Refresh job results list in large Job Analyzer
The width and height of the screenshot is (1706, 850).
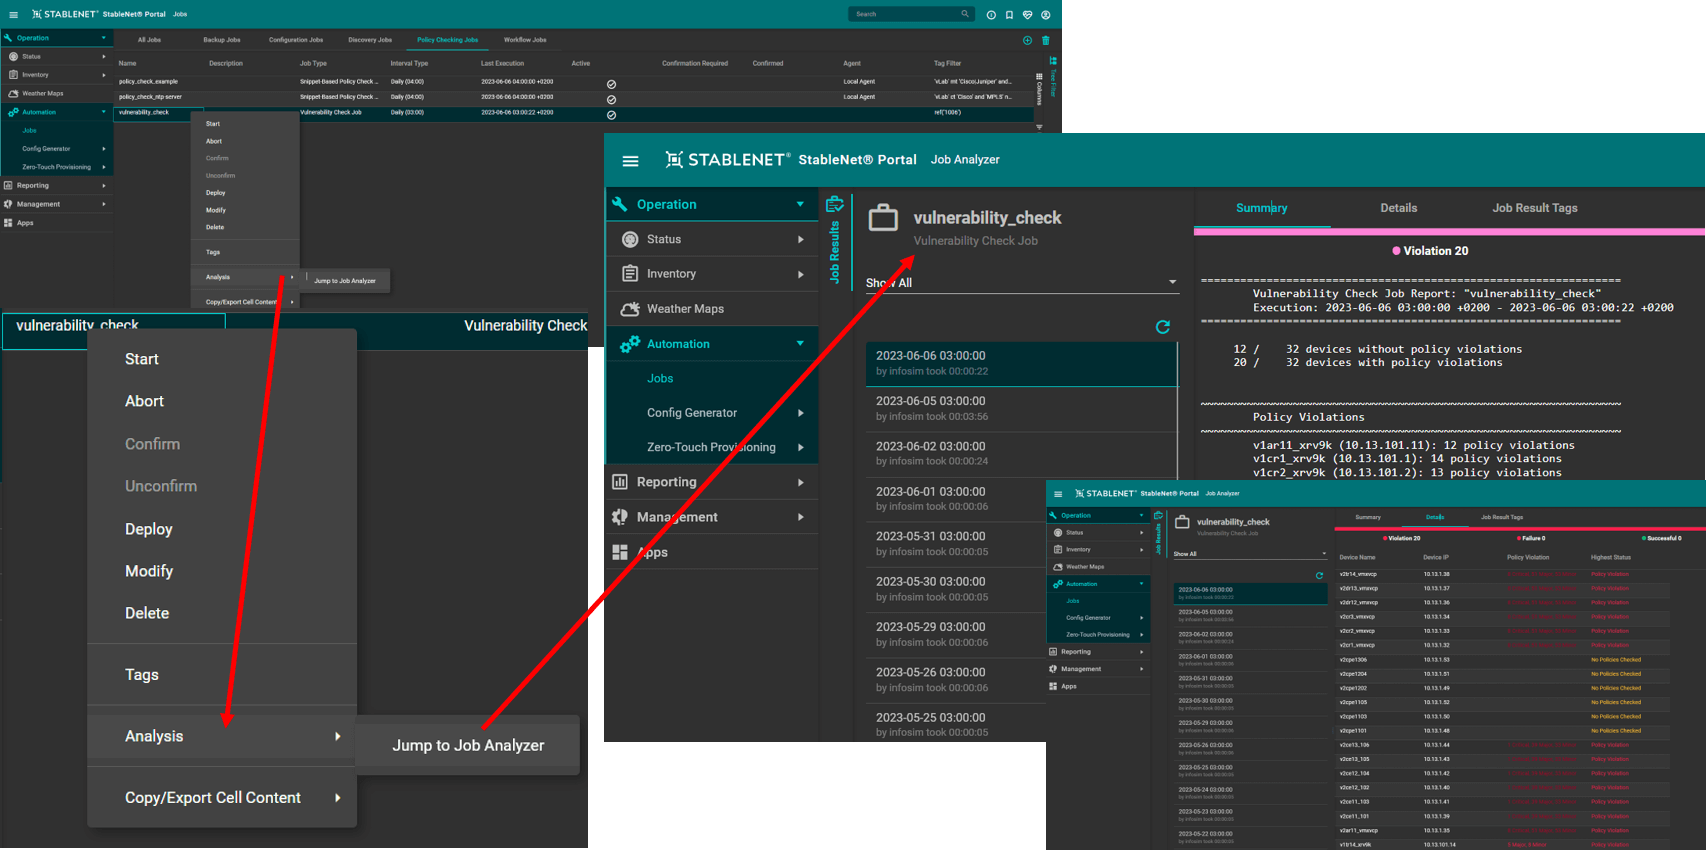(1162, 327)
